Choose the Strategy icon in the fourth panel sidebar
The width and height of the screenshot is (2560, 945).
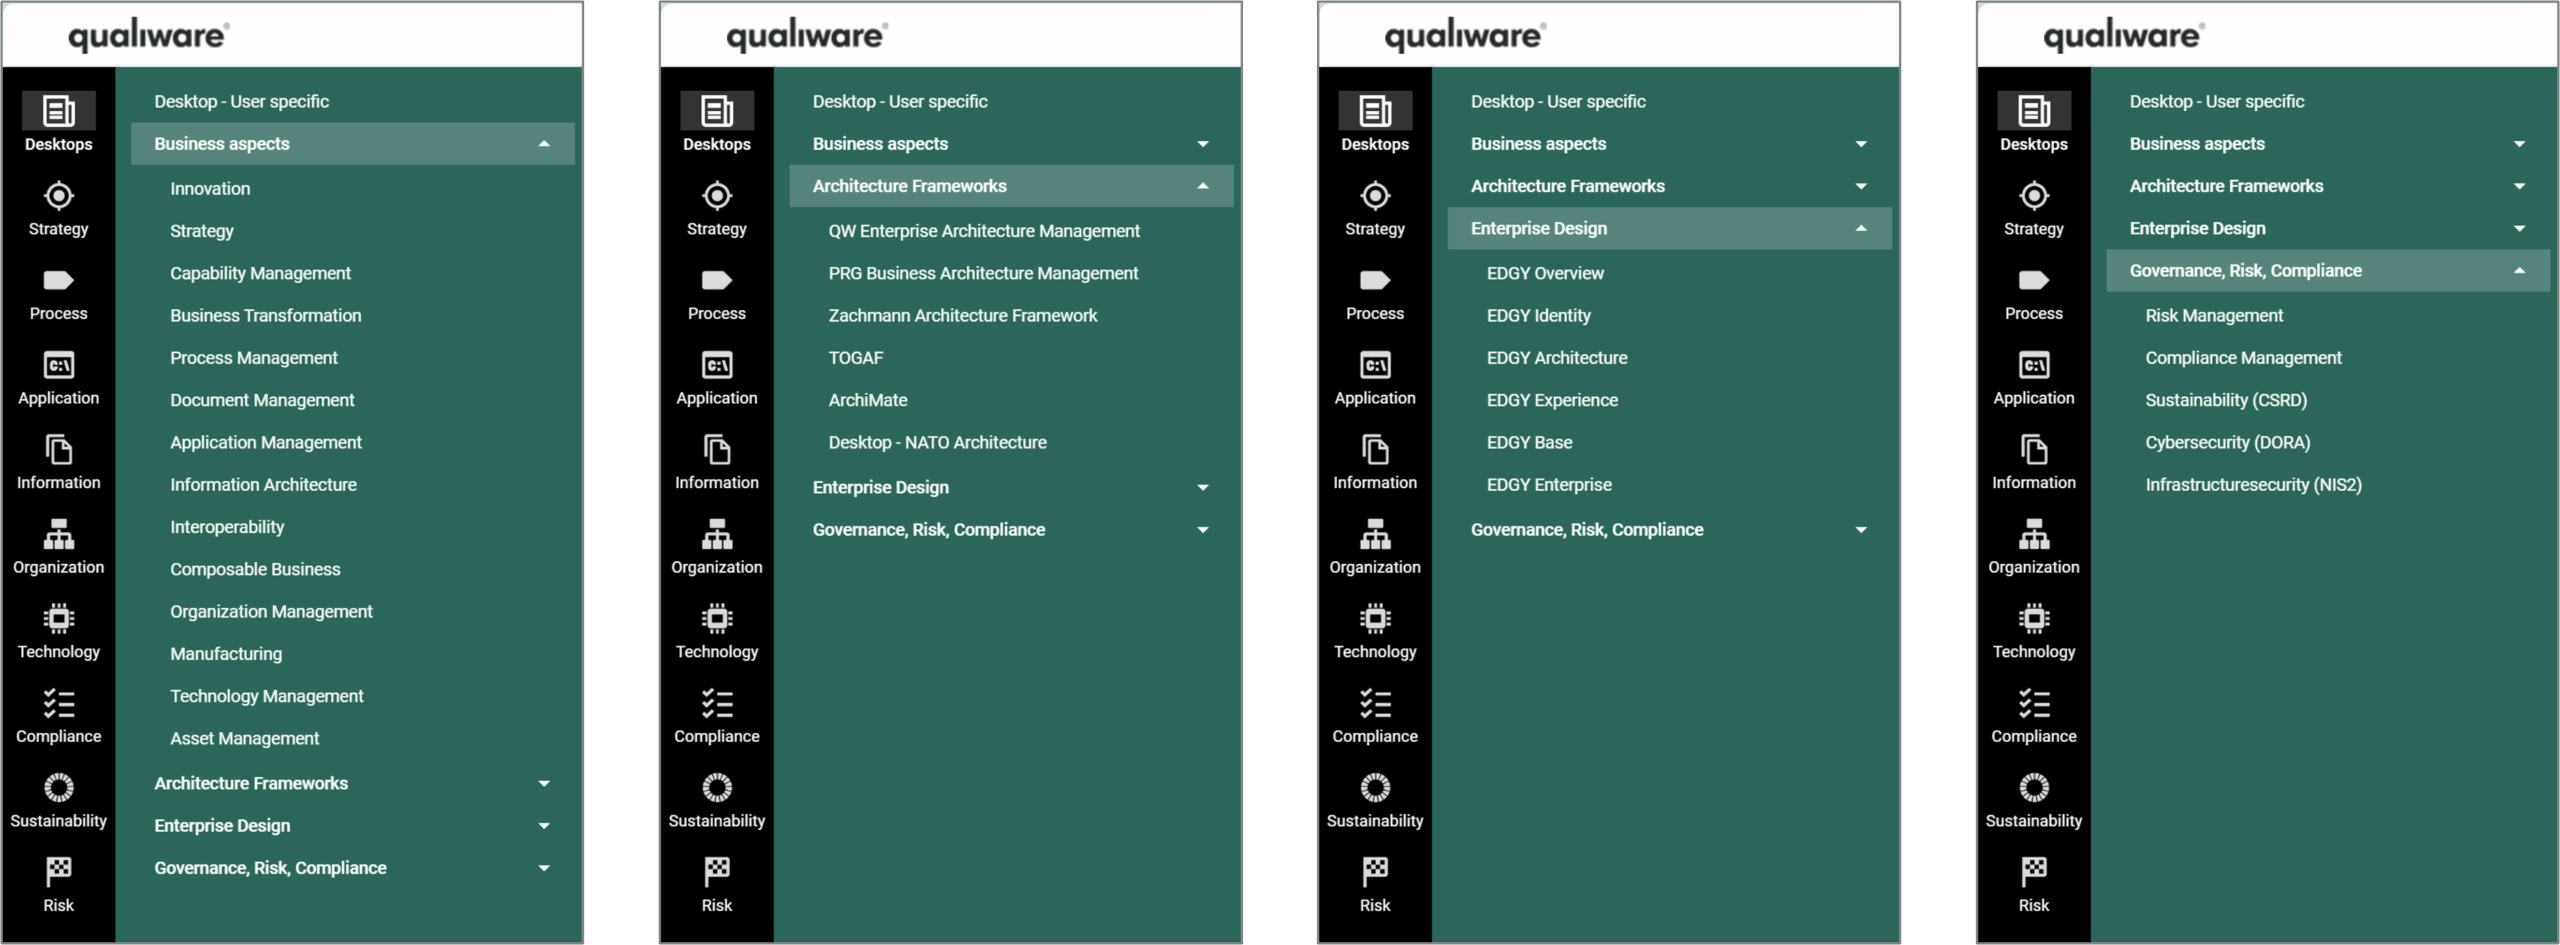pos(2034,196)
